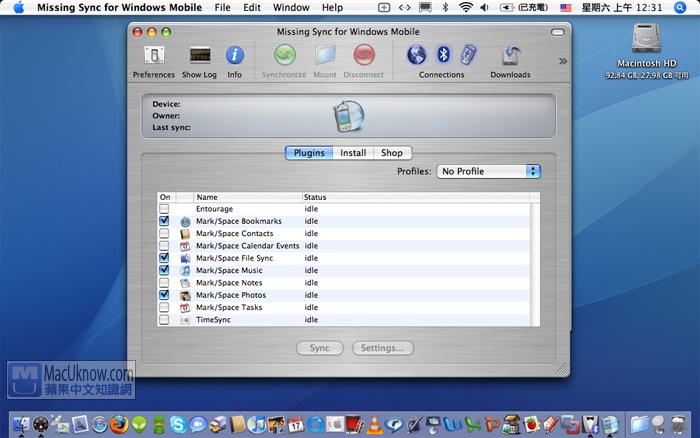Enable the Mark/Space Tasks checkbox

(164, 307)
